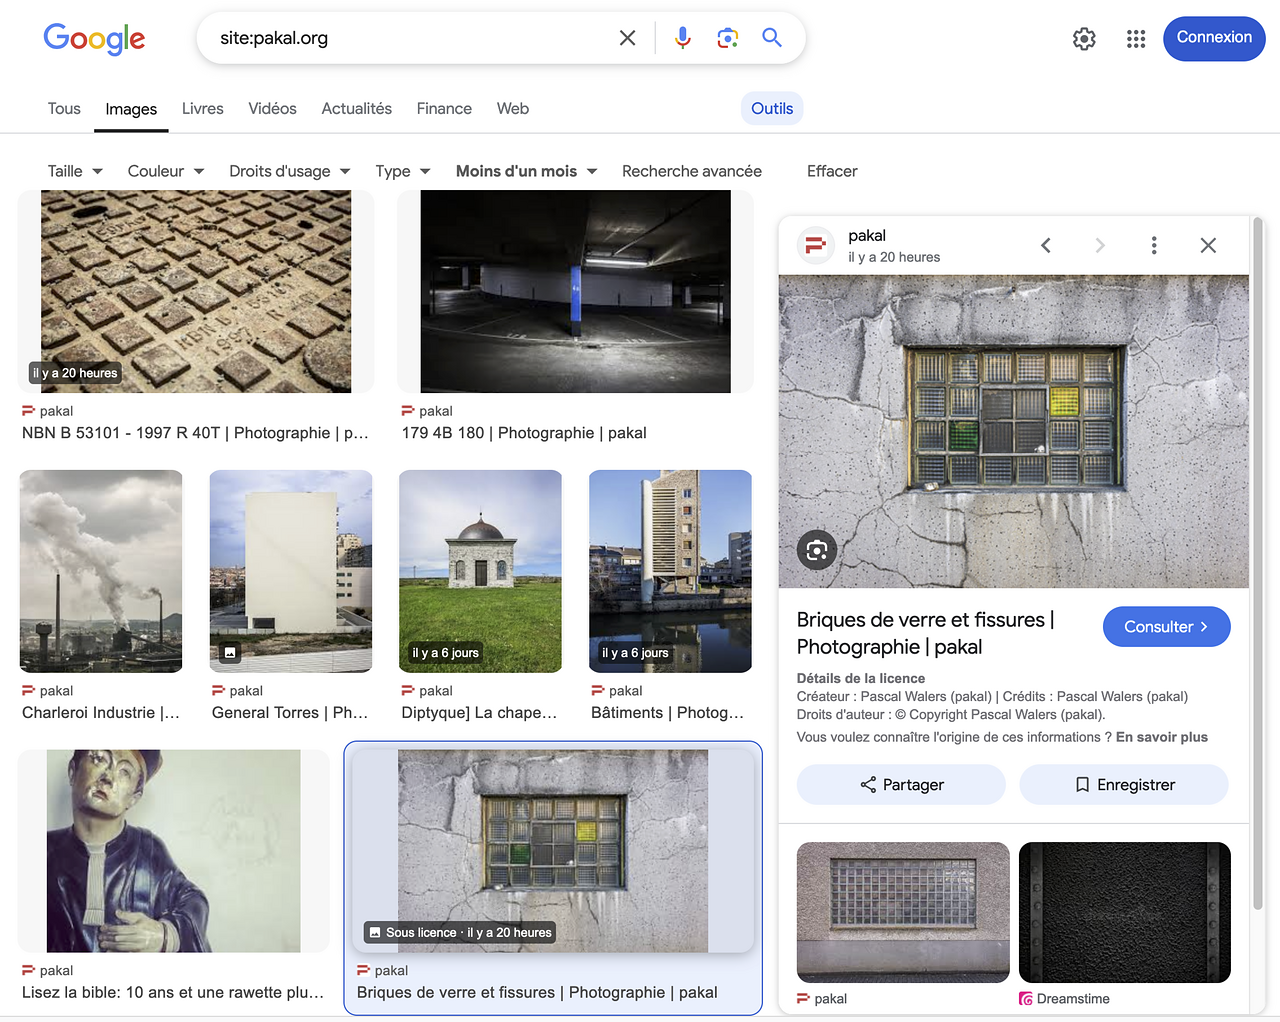Open the Actualités results tab
Image resolution: width=1280 pixels, height=1022 pixels.
[x=356, y=108]
